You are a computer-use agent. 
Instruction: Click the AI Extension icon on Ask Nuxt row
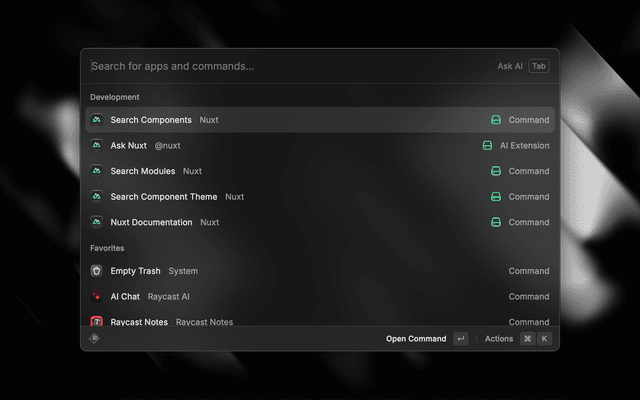[x=487, y=146]
